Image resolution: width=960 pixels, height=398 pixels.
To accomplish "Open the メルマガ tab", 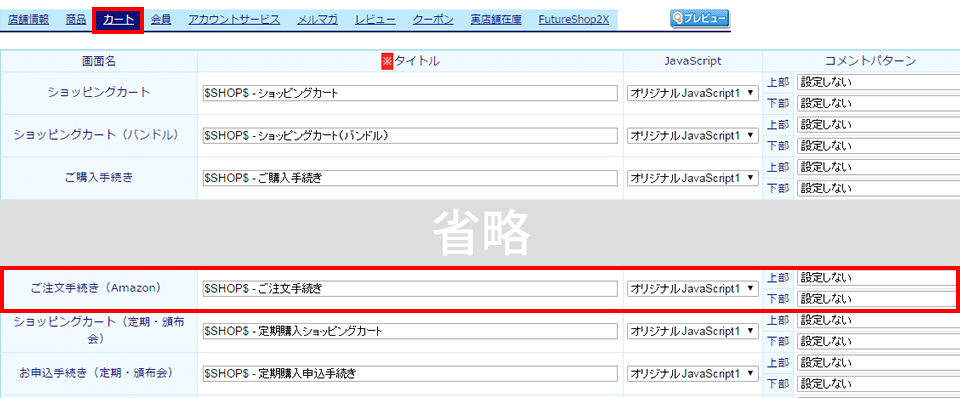I will 317,20.
